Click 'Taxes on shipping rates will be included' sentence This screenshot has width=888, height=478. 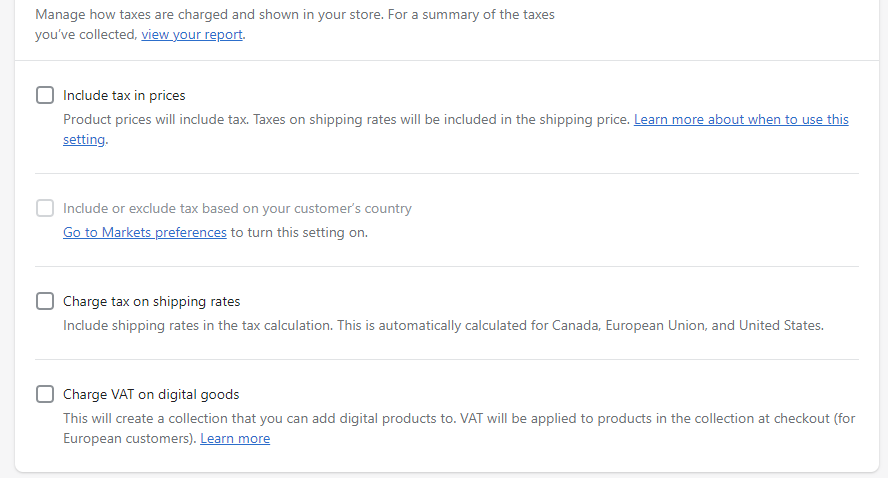440,119
